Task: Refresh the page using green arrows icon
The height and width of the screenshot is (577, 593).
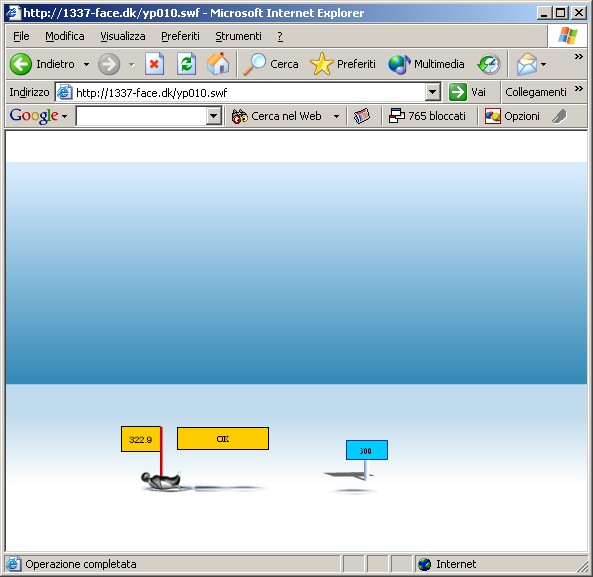Action: tap(186, 64)
